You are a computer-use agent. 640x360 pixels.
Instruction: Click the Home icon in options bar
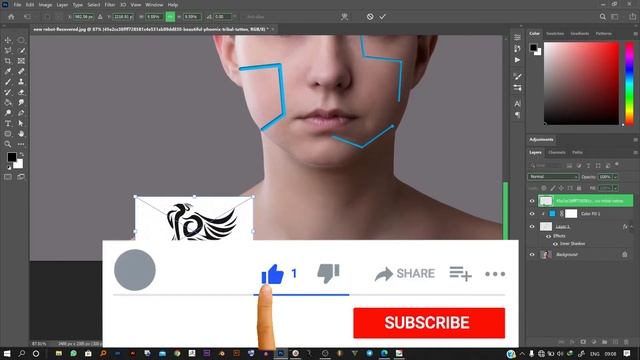pyautogui.click(x=11, y=17)
